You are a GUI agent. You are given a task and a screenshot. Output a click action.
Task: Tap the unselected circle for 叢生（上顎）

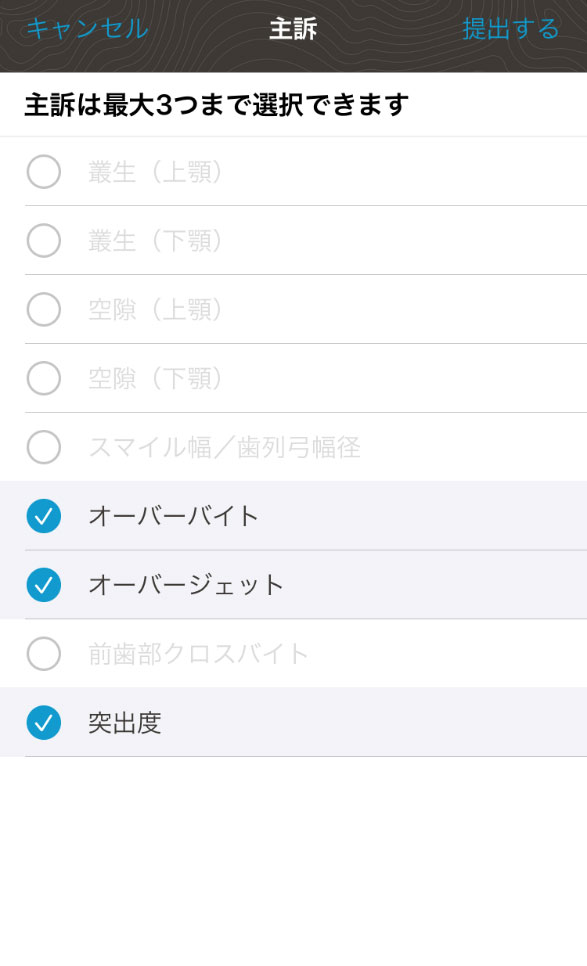pyautogui.click(x=44, y=172)
